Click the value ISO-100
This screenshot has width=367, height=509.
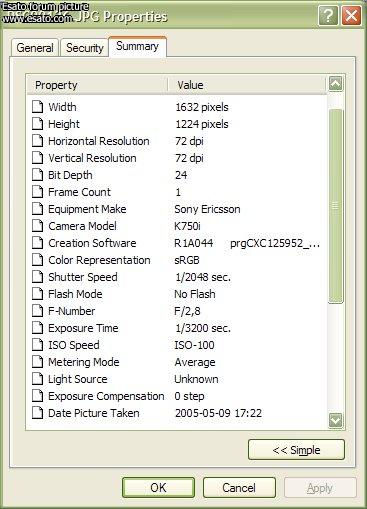(194, 345)
